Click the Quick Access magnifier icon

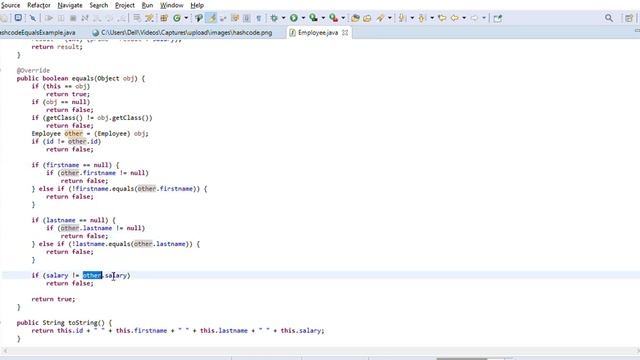coord(609,18)
